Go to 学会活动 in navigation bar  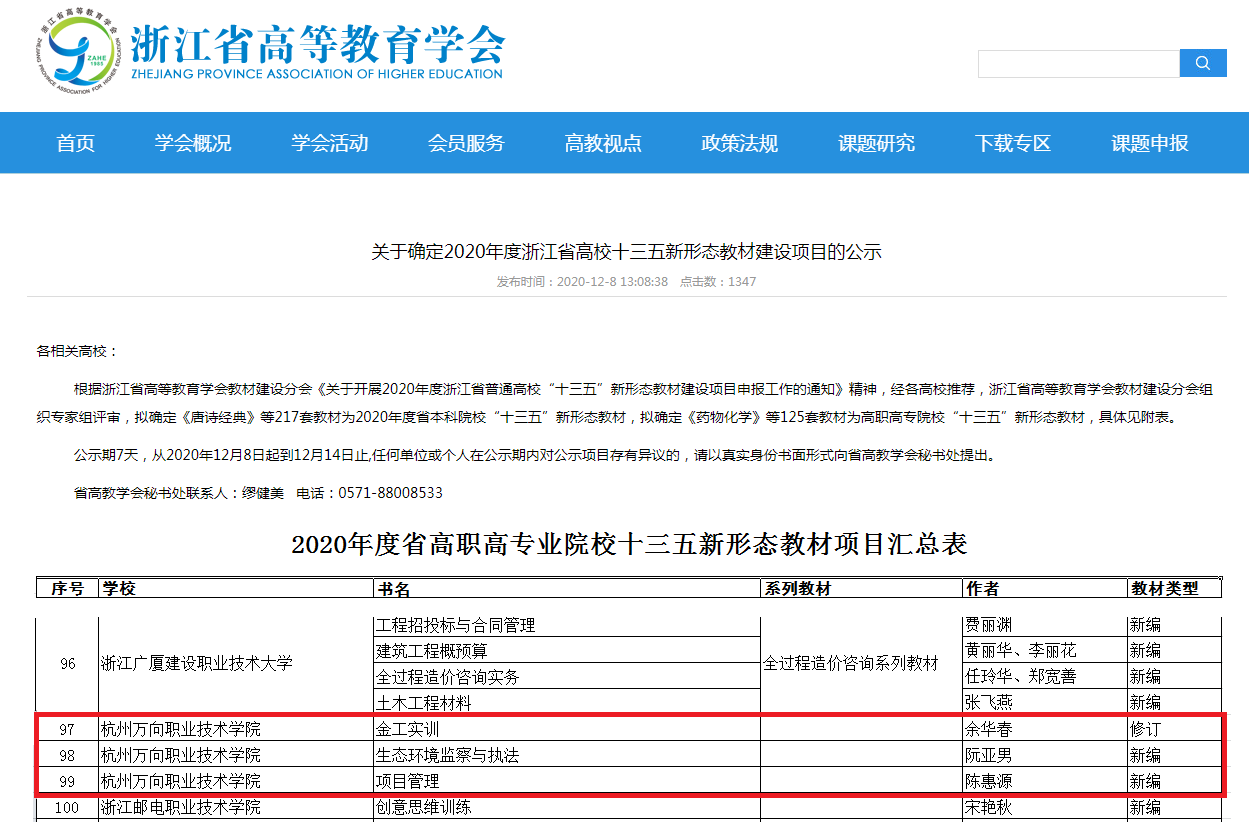point(330,143)
